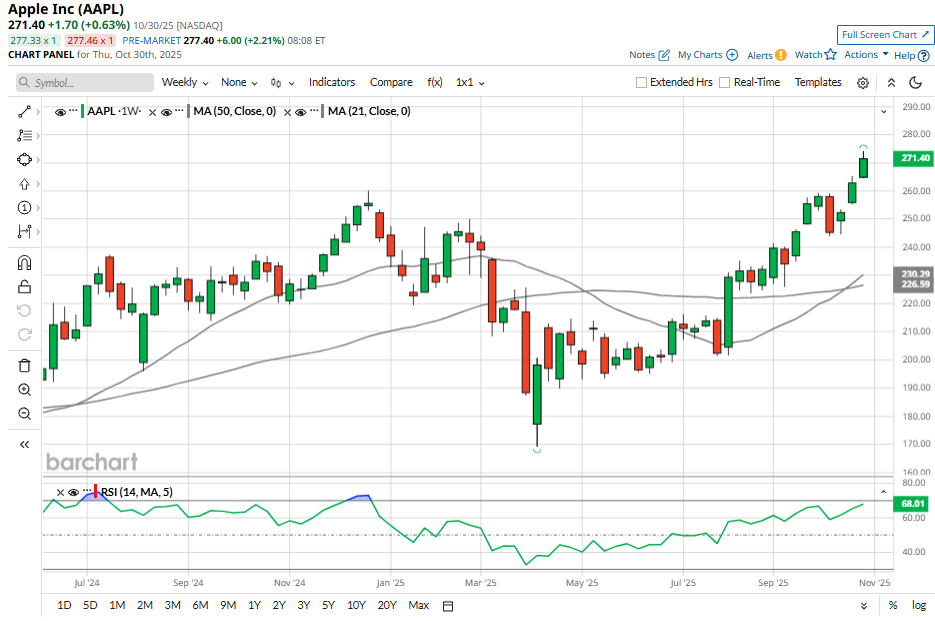Expand the 1x1 grid layout dropdown
This screenshot has height=621, width=935.
pyautogui.click(x=470, y=83)
